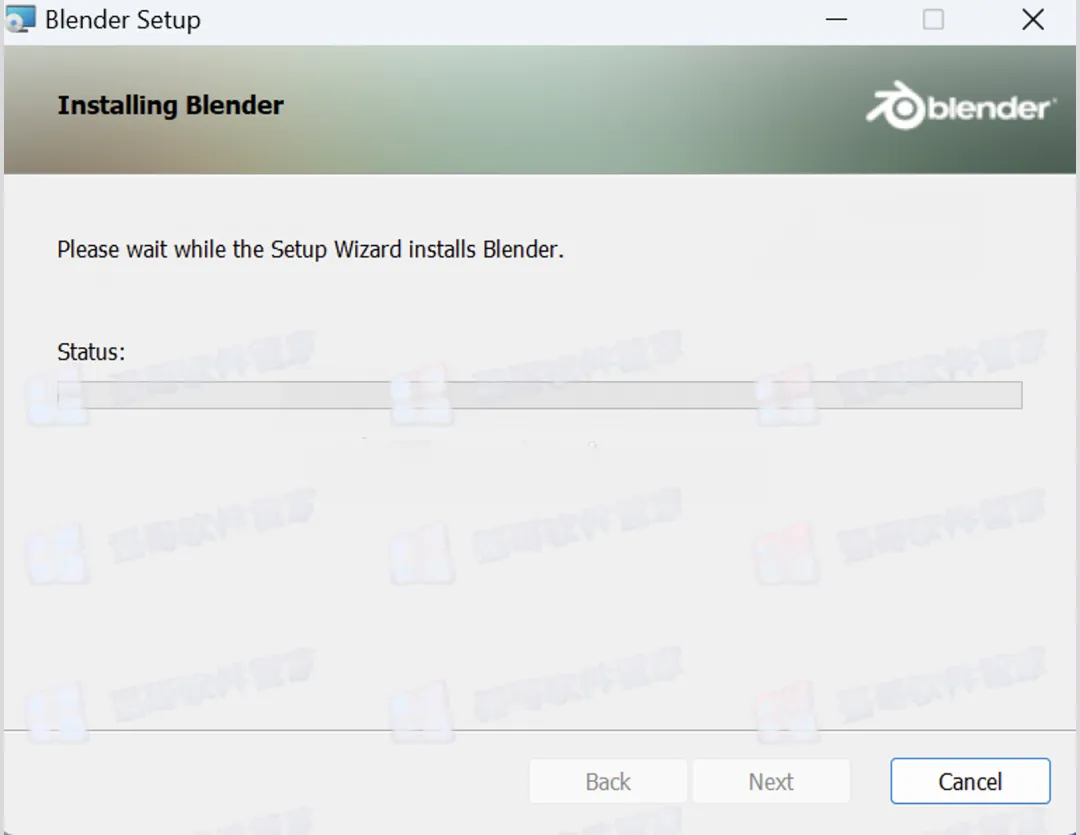Screen dimensions: 1080x835
Task: Cancel the Blender installation
Action: pos(970,781)
